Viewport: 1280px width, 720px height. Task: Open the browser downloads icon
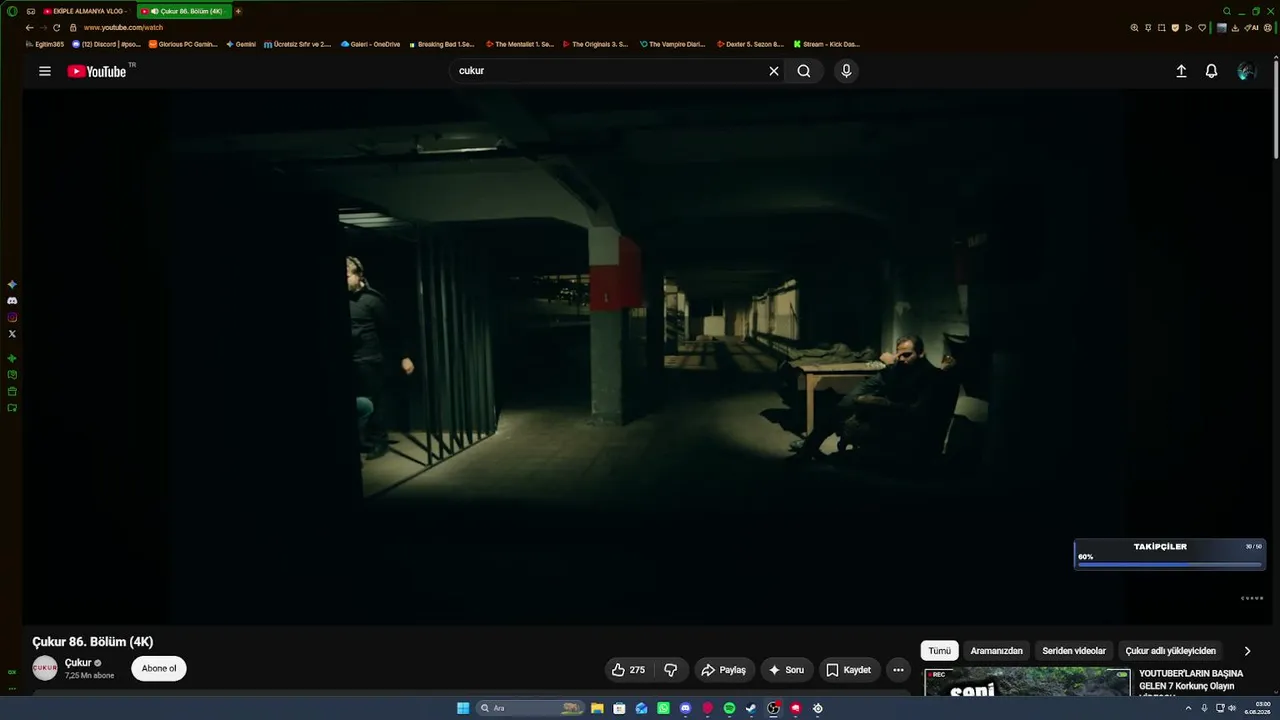[x=1236, y=28]
